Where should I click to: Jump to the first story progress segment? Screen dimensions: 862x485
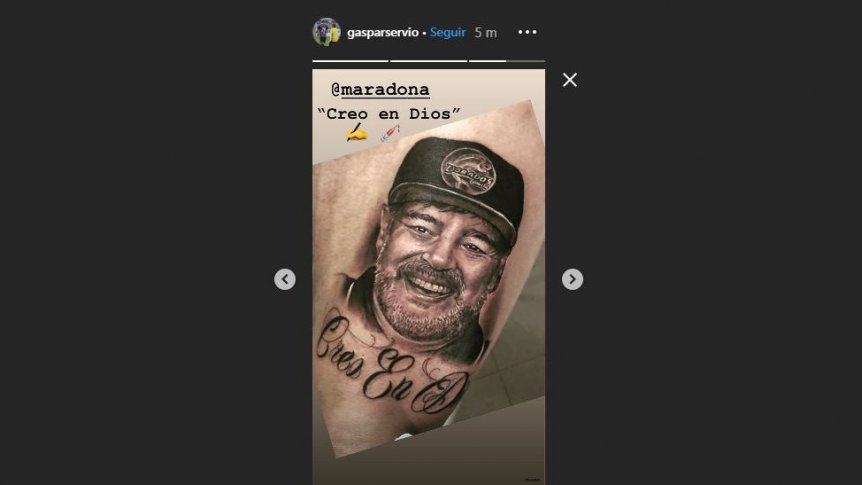[350, 61]
